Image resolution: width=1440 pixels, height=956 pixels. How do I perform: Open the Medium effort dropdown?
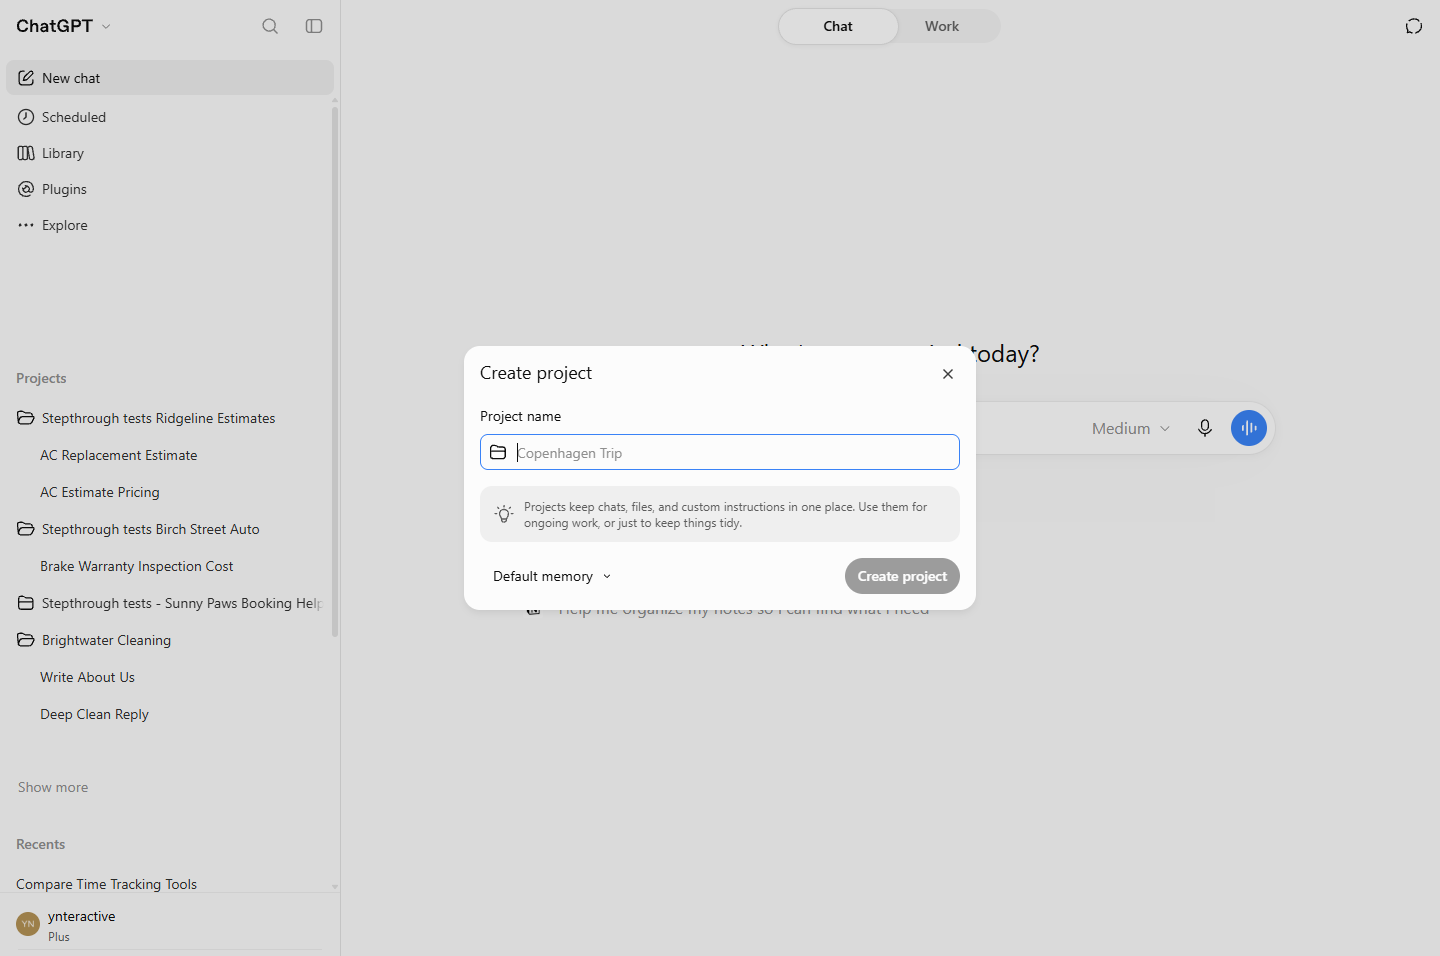coord(1131,428)
